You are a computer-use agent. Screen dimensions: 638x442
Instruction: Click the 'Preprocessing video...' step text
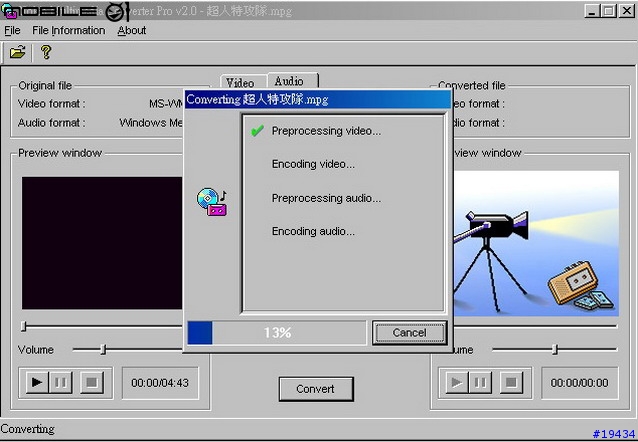click(x=326, y=131)
